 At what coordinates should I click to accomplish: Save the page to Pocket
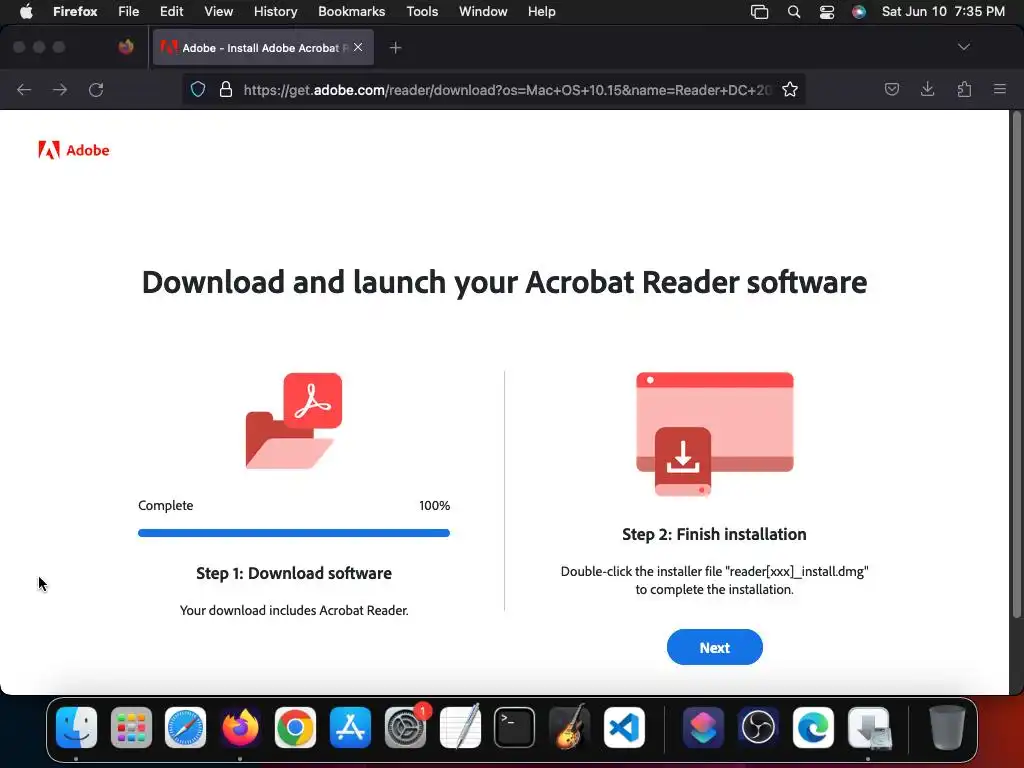tap(891, 89)
